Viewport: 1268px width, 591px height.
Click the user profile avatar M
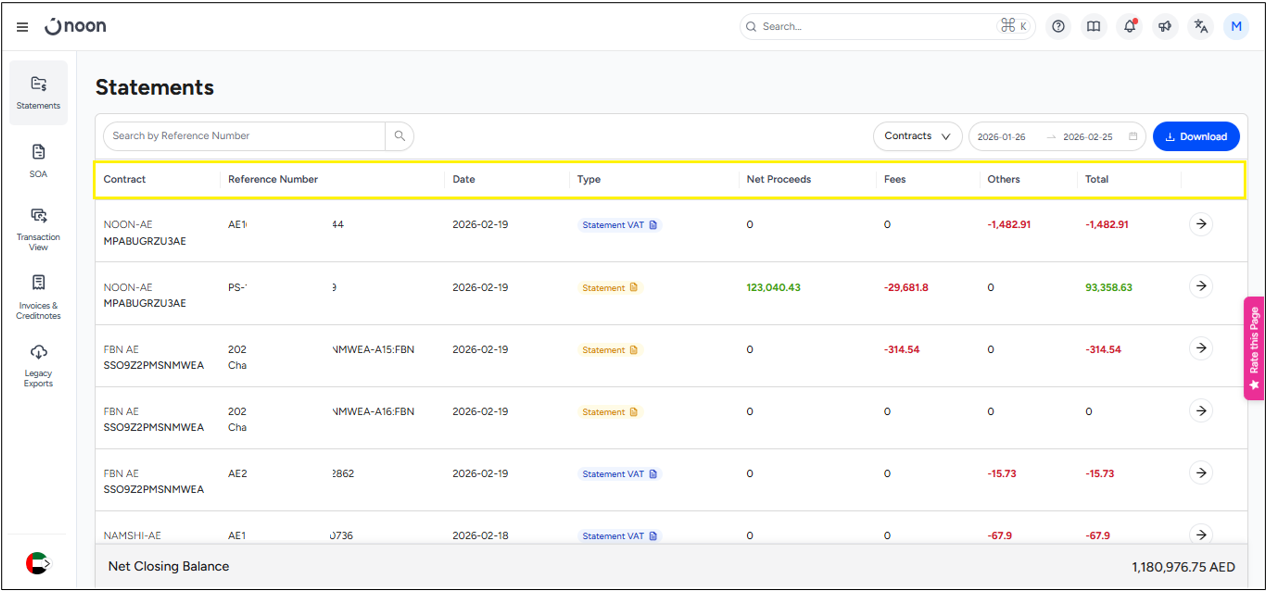[x=1236, y=27]
